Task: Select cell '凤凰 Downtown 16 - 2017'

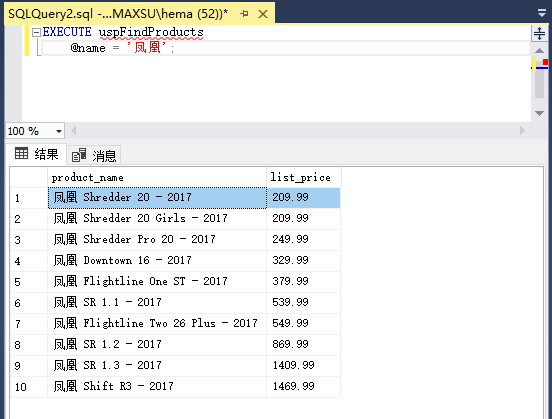Action: (157, 261)
